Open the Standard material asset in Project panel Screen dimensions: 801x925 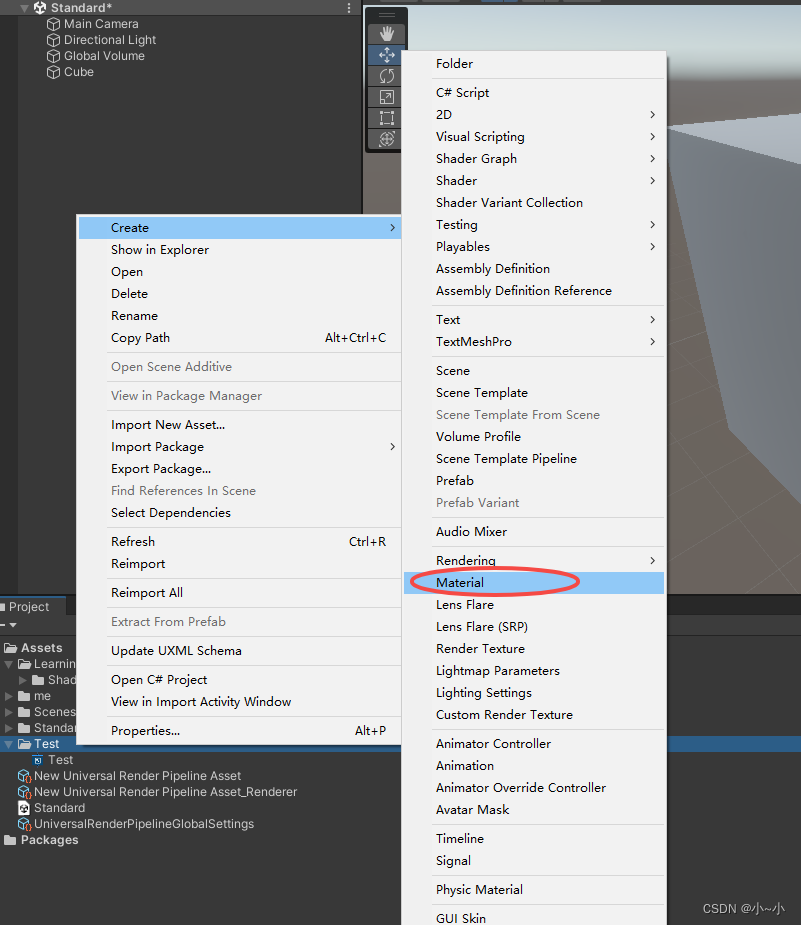tap(60, 807)
